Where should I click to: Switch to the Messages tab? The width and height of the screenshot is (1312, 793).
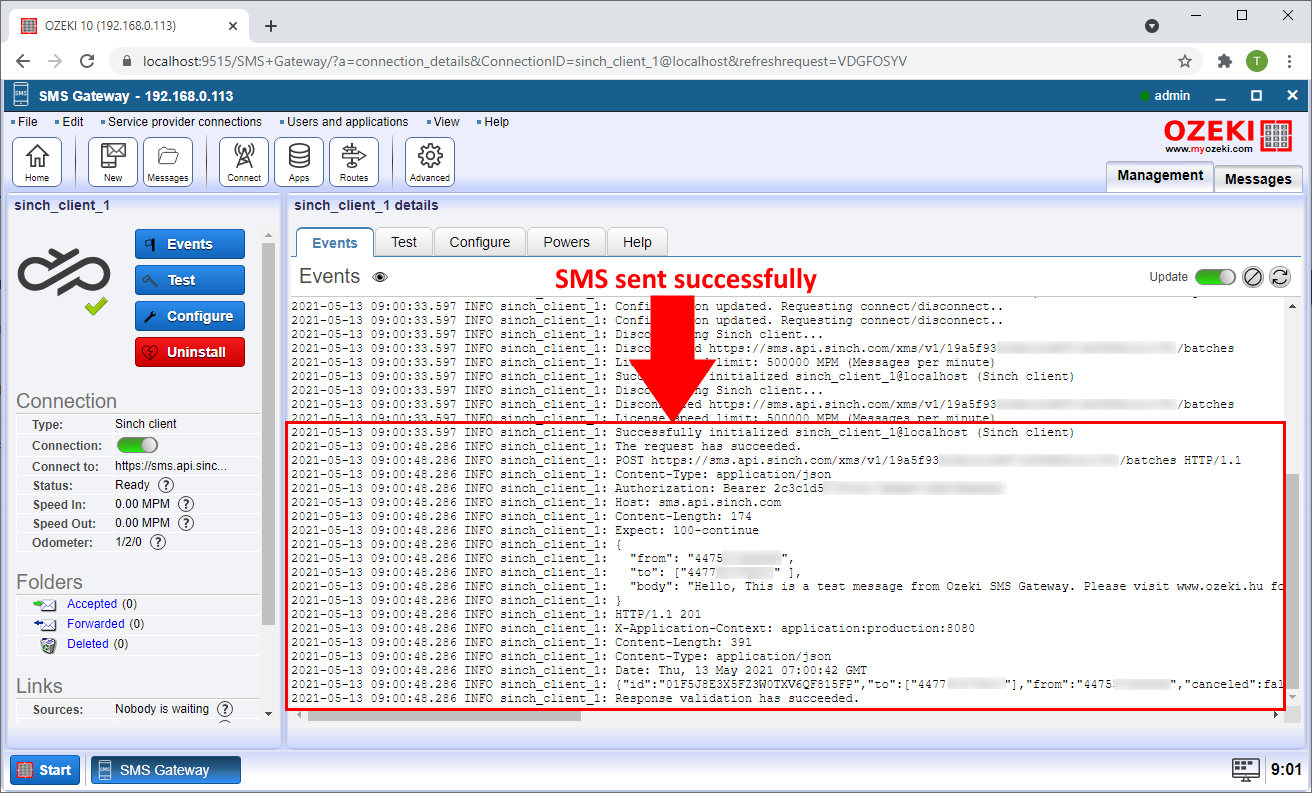point(1258,179)
